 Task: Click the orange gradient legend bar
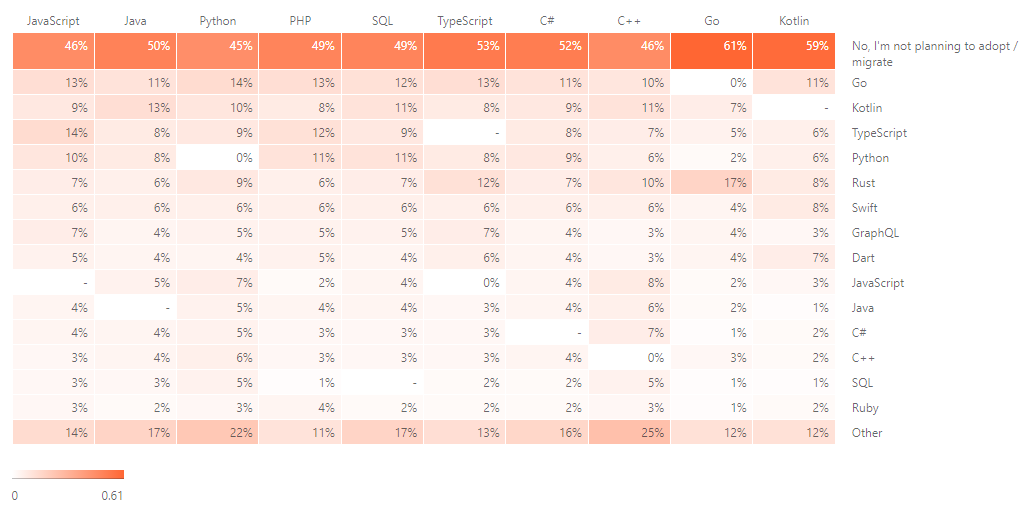click(x=68, y=475)
